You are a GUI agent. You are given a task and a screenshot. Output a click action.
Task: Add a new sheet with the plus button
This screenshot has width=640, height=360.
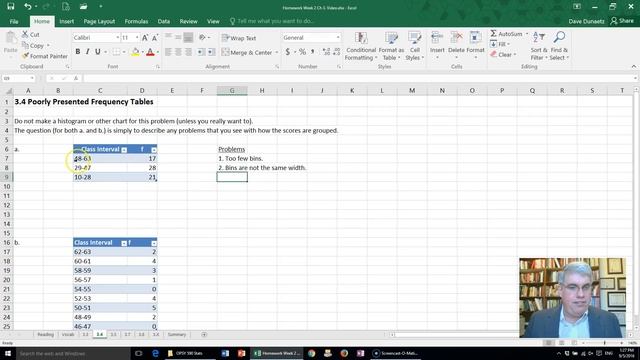pyautogui.click(x=204, y=335)
